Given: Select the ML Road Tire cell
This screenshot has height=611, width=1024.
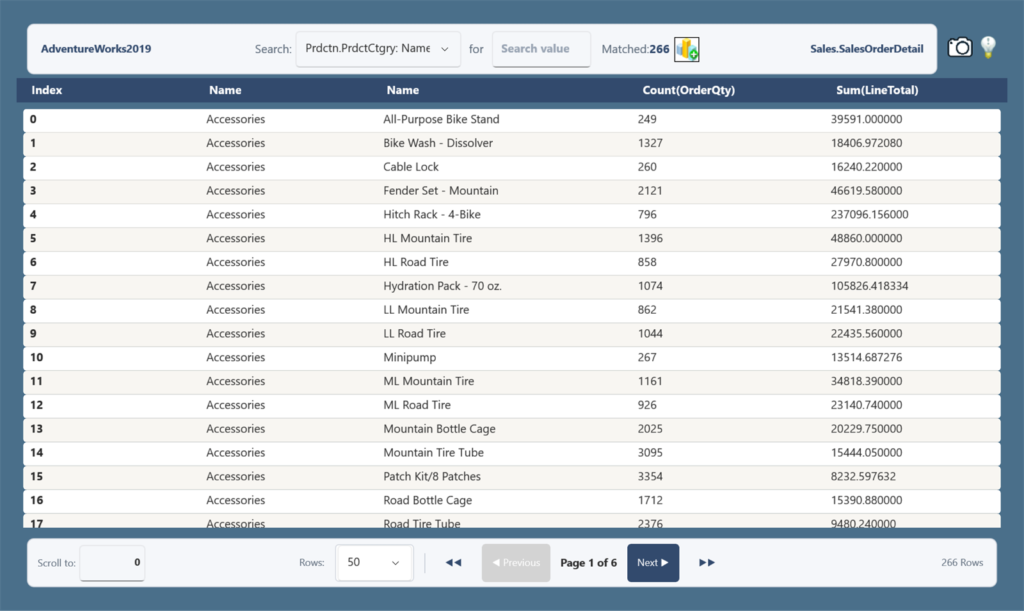Looking at the screenshot, I should (417, 405).
